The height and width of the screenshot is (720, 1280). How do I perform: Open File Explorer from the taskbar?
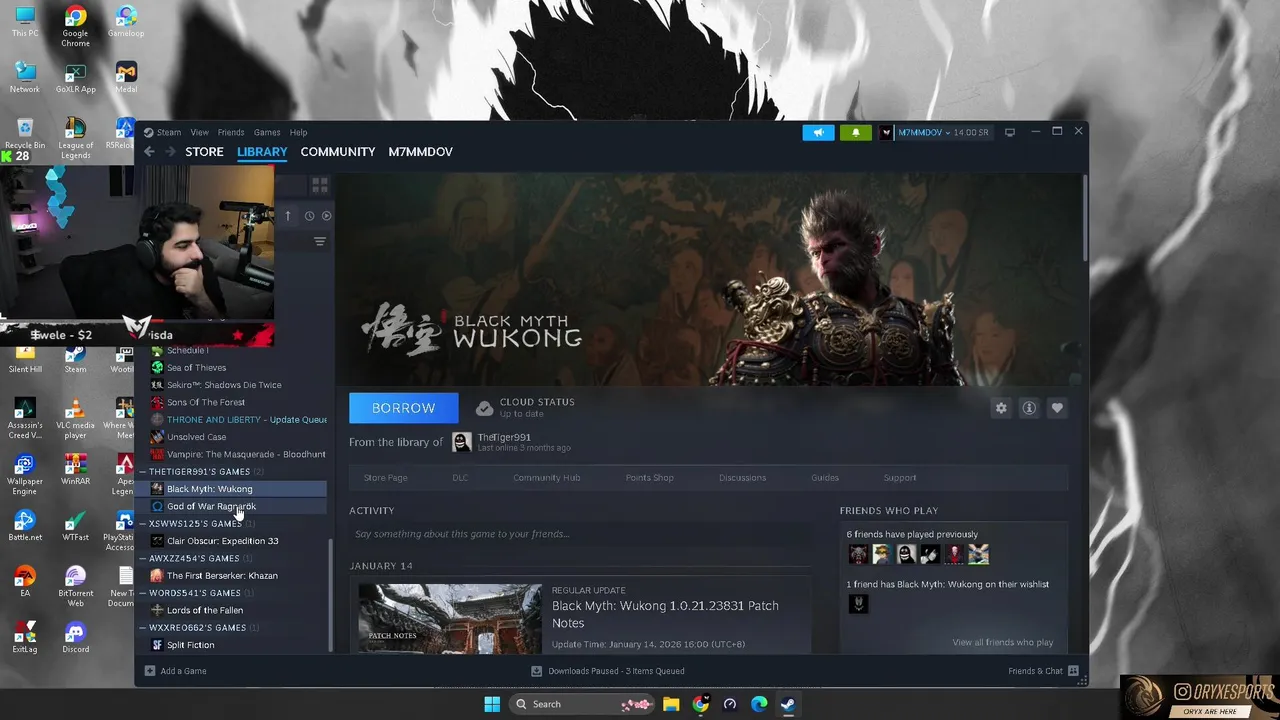tap(671, 704)
